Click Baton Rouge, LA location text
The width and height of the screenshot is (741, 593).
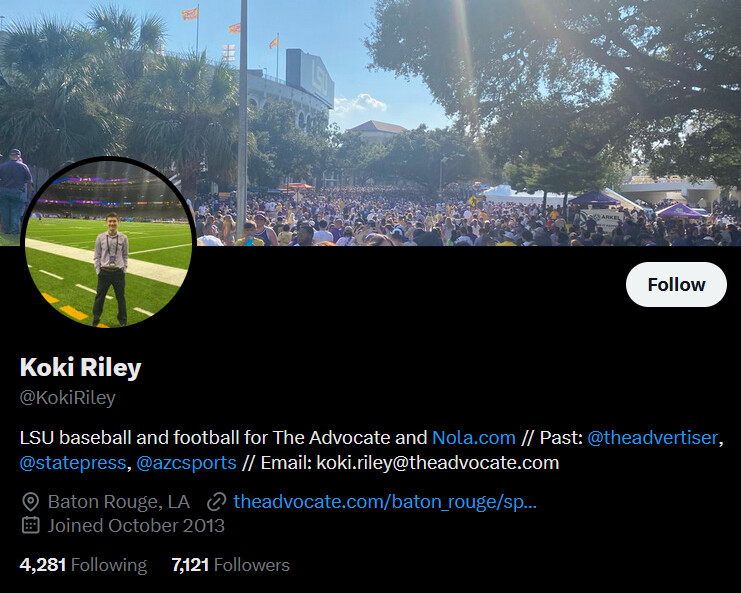119,502
